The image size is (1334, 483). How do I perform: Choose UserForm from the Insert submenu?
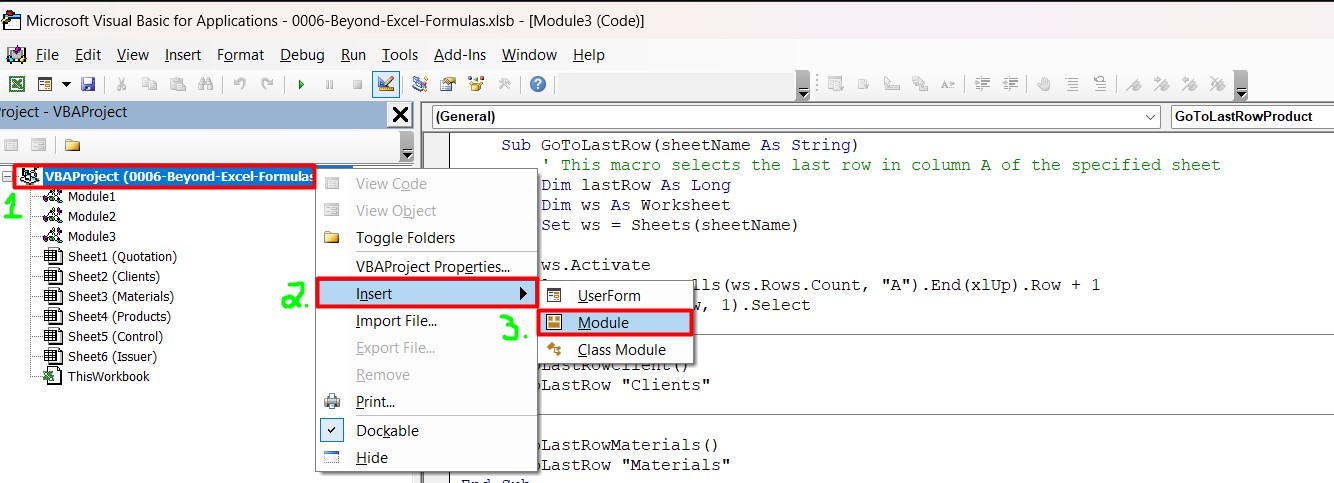616,296
